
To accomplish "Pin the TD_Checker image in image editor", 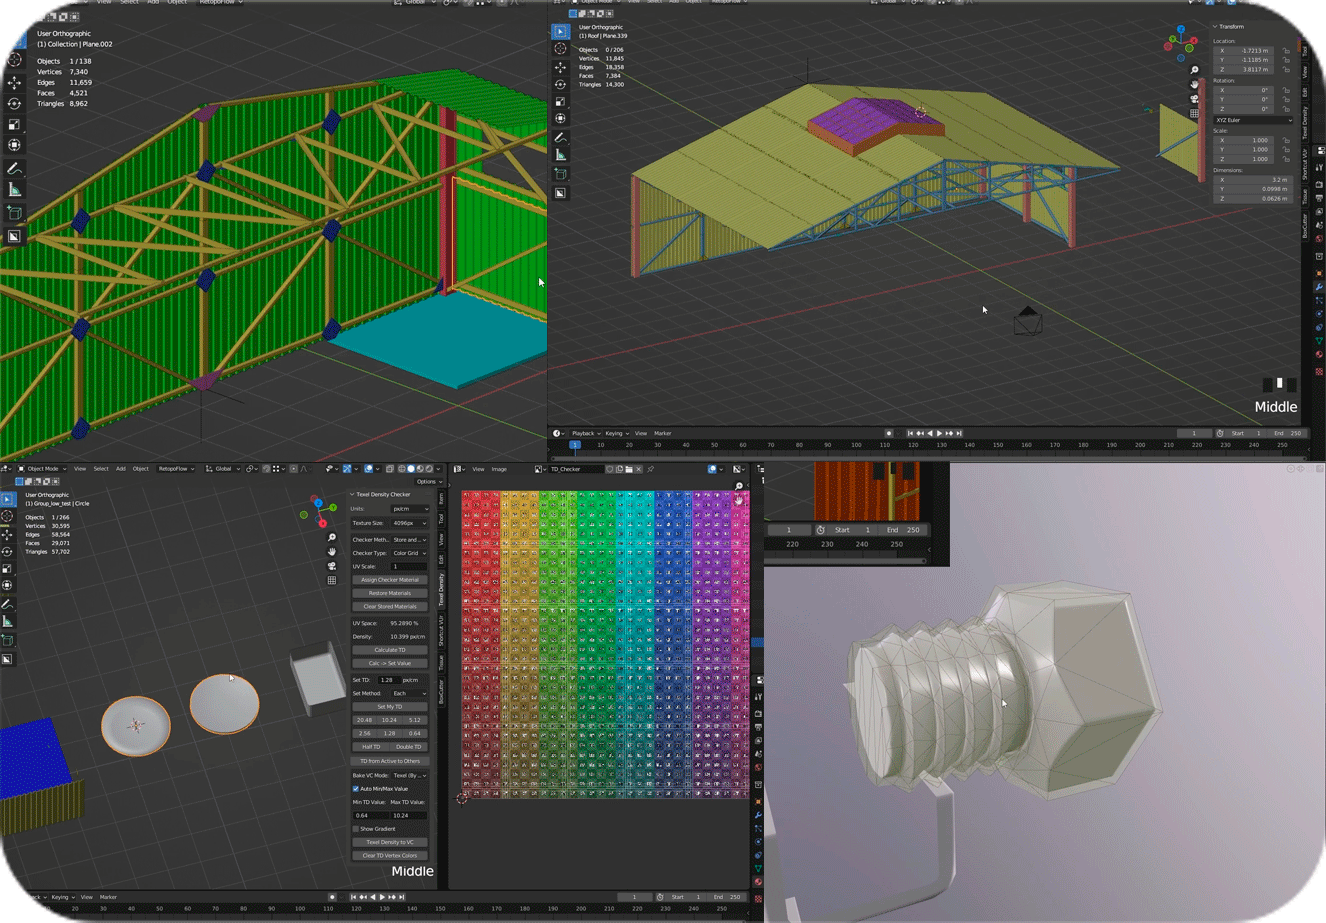I will click(x=650, y=469).
